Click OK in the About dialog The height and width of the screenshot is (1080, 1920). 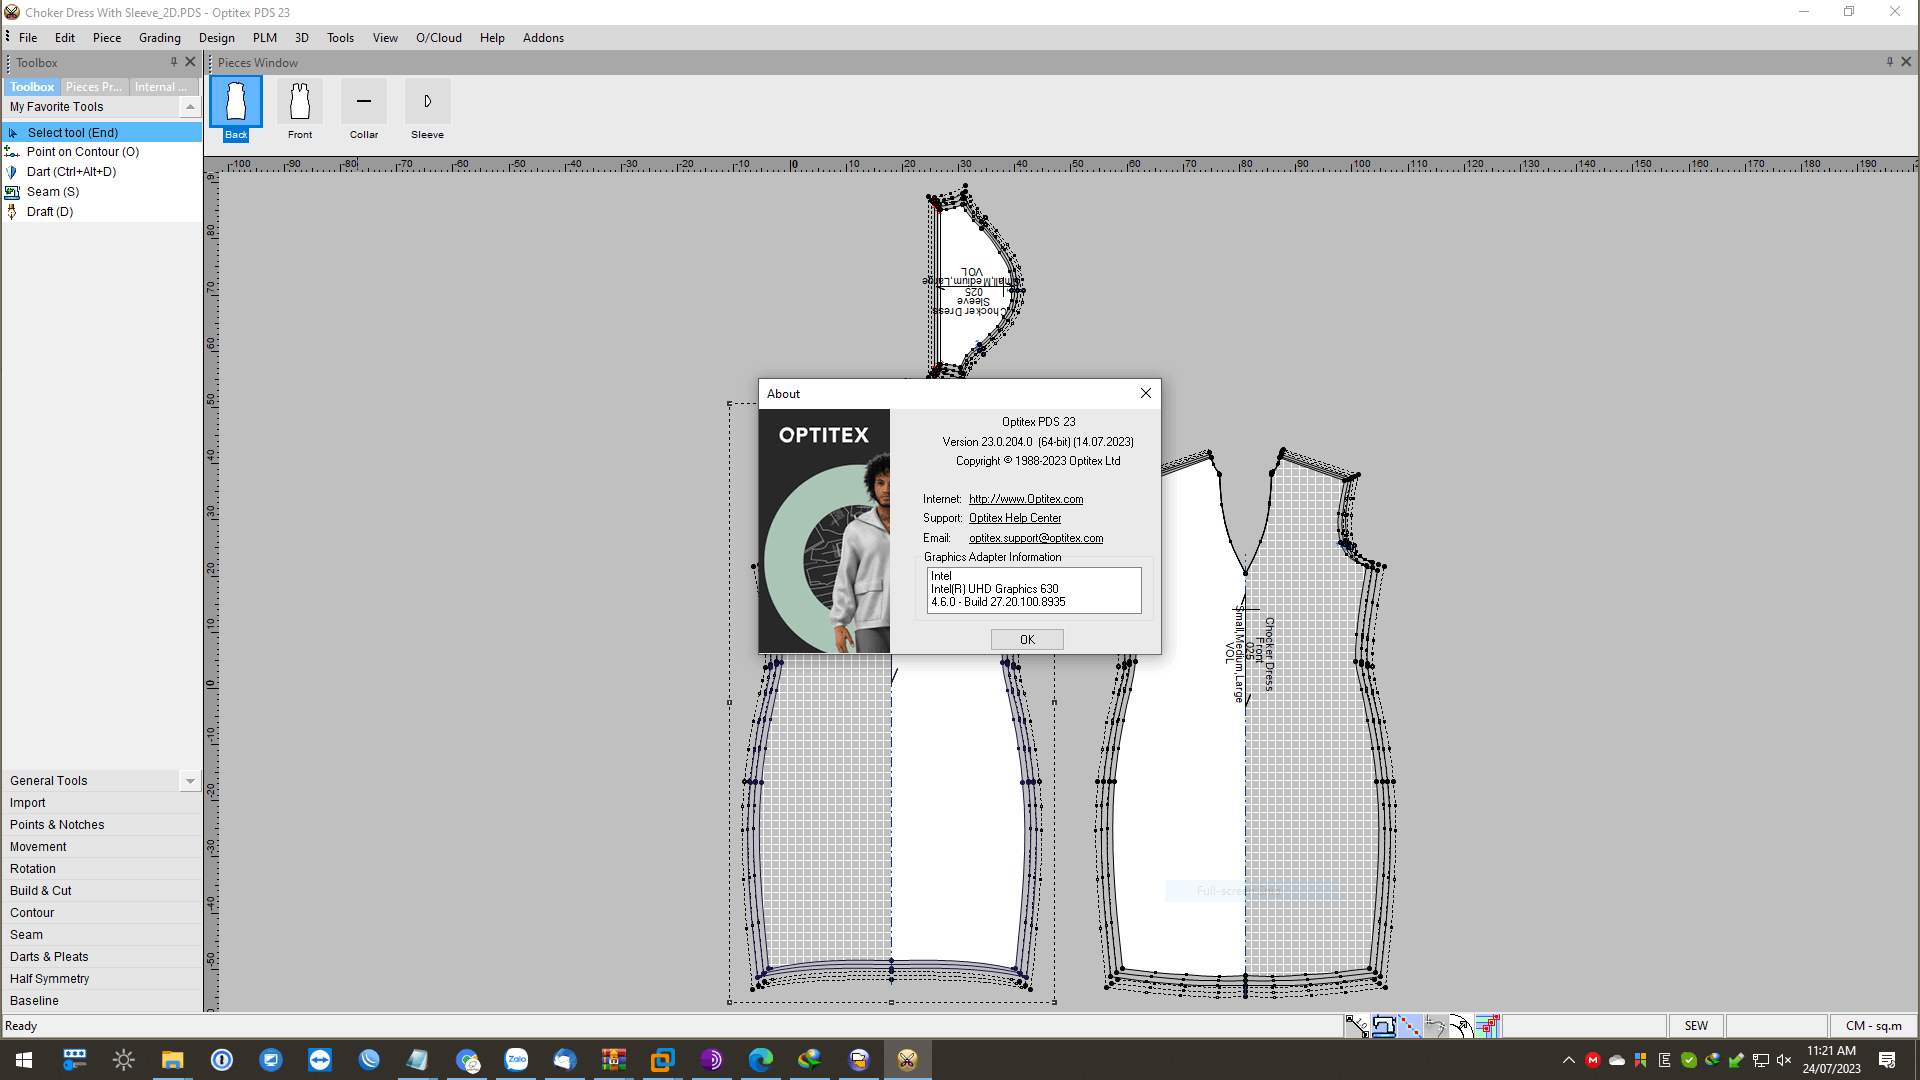1027,640
